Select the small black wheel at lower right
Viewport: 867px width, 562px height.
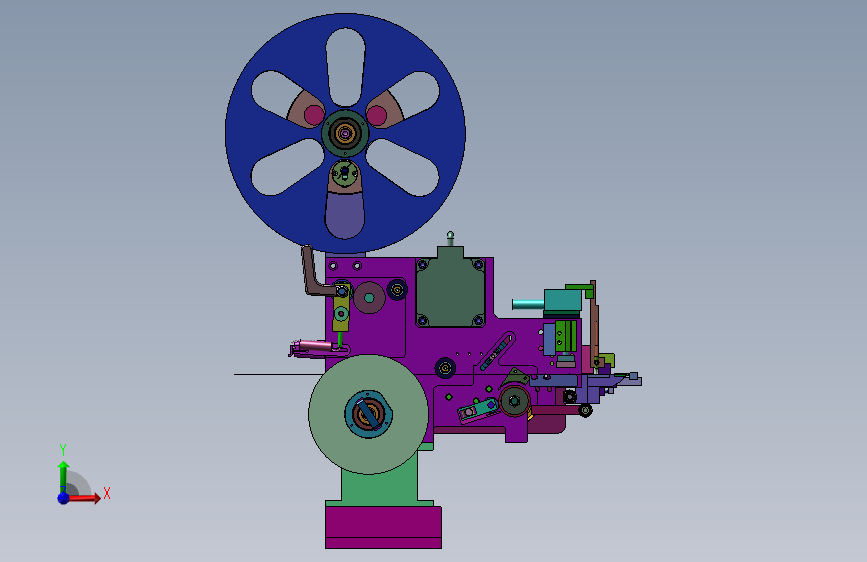click(x=585, y=410)
